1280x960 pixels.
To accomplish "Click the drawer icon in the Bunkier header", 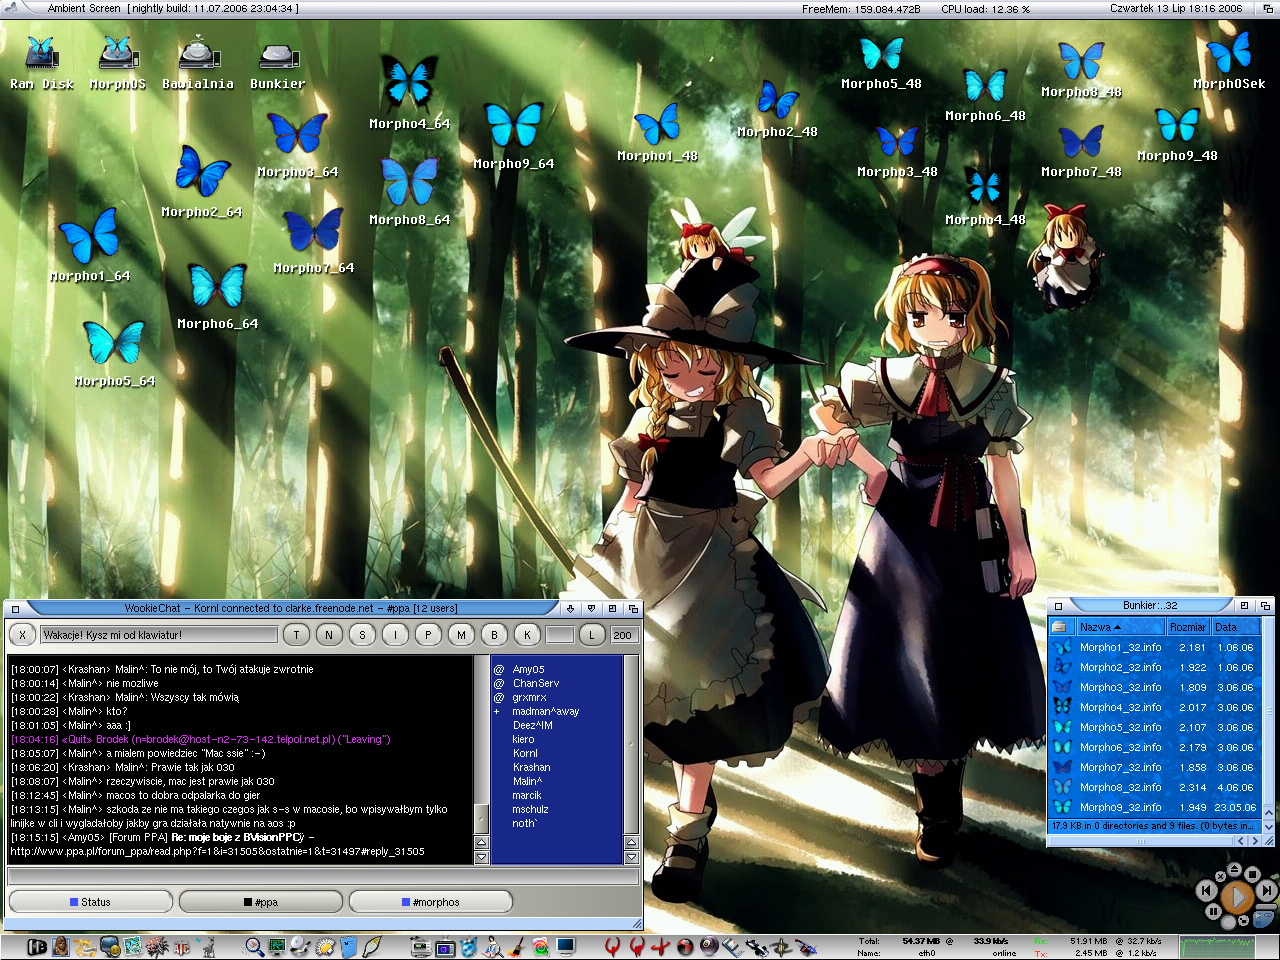I will tap(1061, 627).
